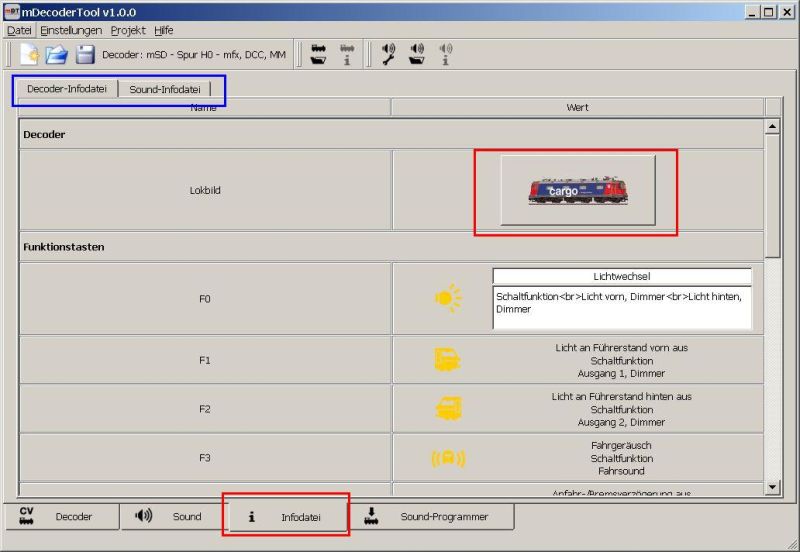Open the Datei menu
Image resolution: width=800 pixels, height=552 pixels.
click(19, 31)
